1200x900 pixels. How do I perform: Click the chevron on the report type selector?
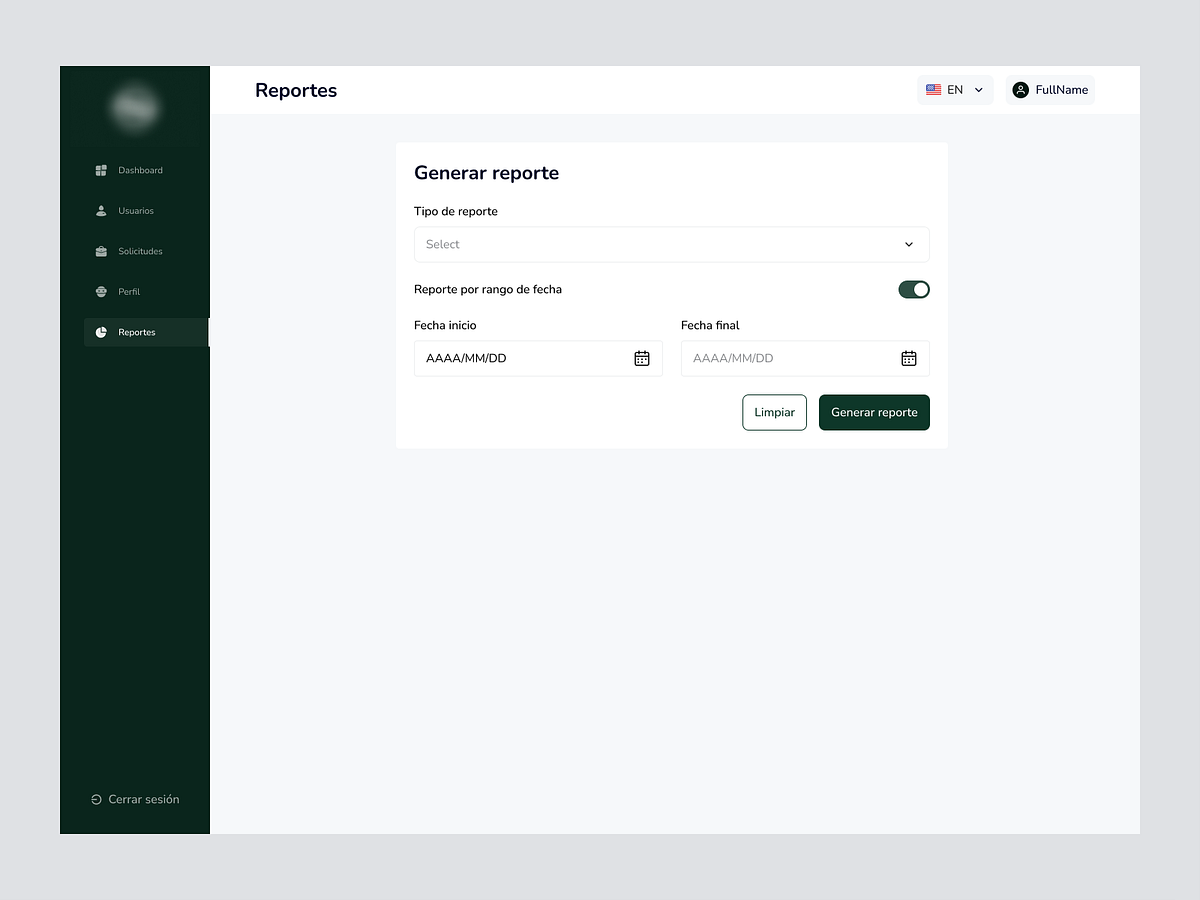909,244
